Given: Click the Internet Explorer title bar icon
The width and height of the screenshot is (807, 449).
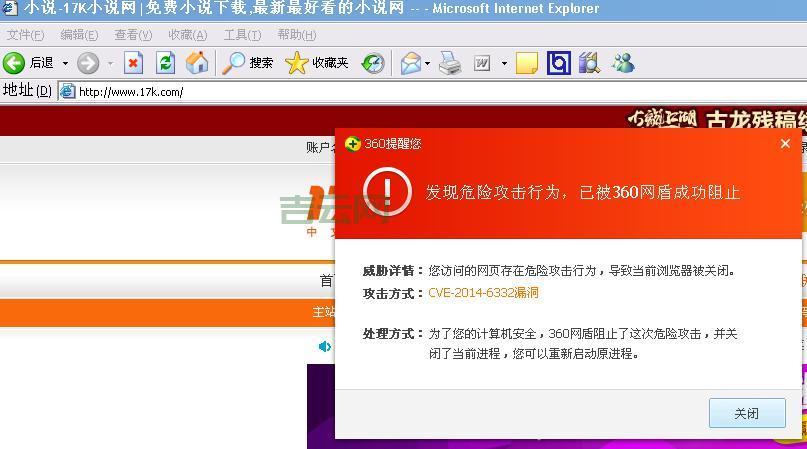Looking at the screenshot, I should point(9,8).
